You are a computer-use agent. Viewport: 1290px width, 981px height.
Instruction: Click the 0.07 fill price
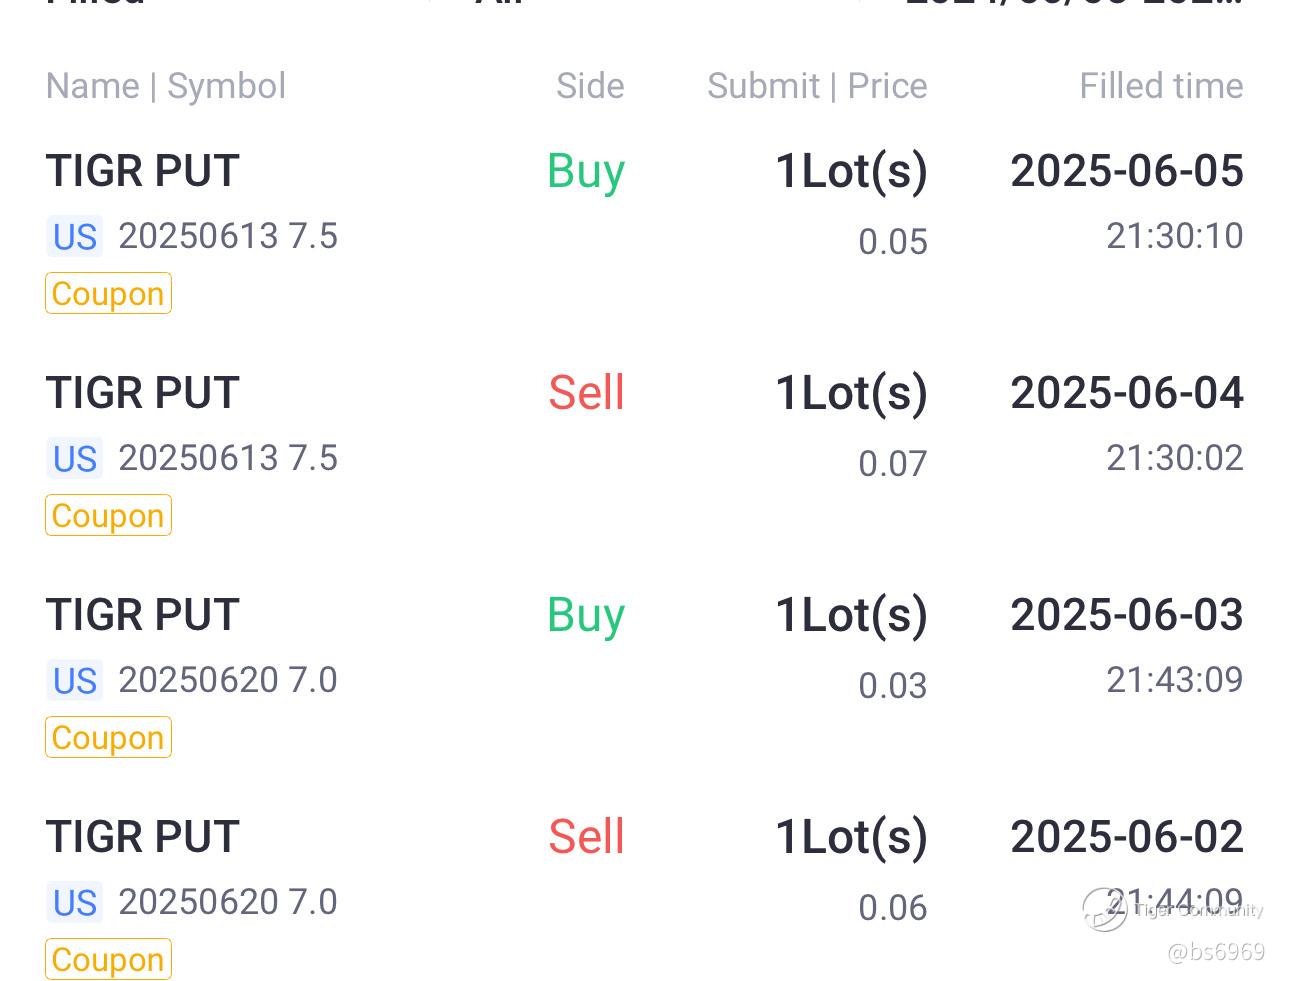click(893, 464)
